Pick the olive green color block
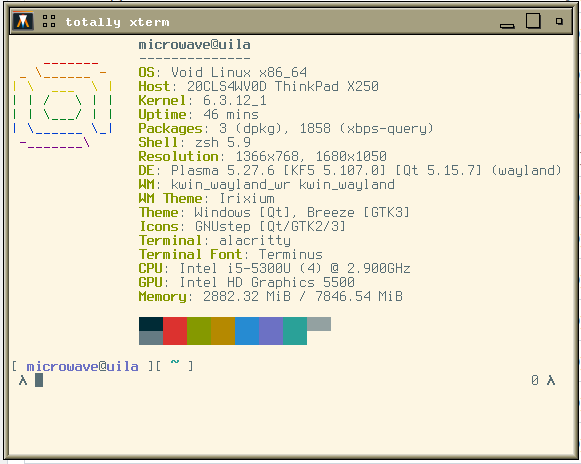The height and width of the screenshot is (464, 581). click(x=199, y=331)
